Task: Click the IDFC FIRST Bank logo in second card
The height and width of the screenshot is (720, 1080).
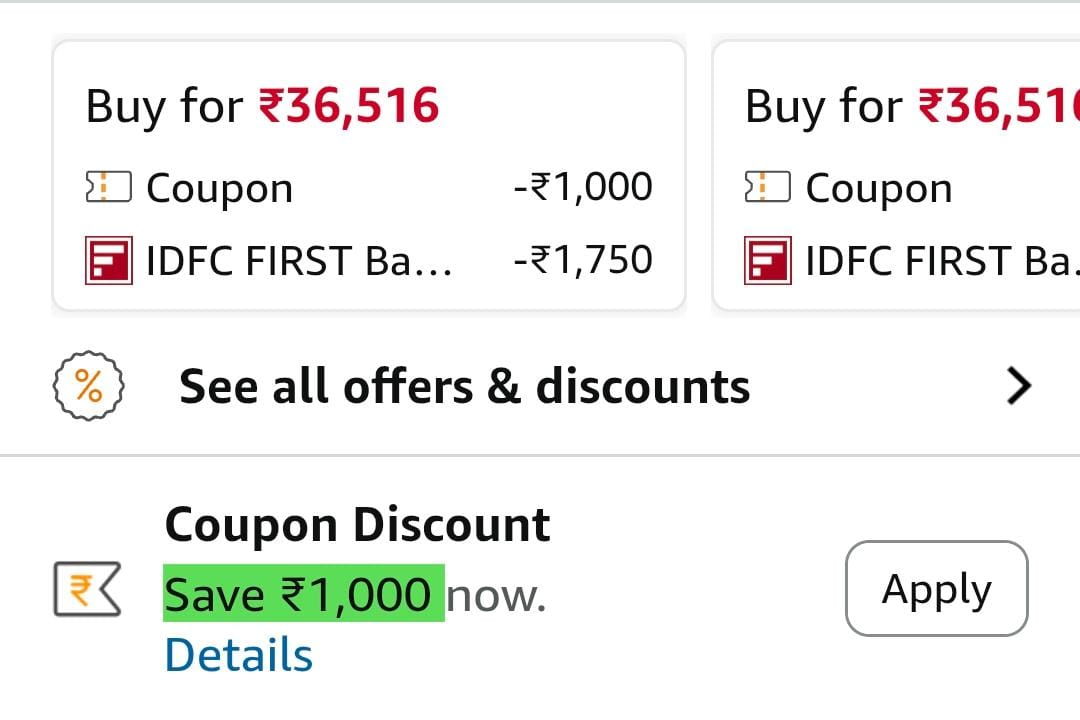Action: pos(767,260)
